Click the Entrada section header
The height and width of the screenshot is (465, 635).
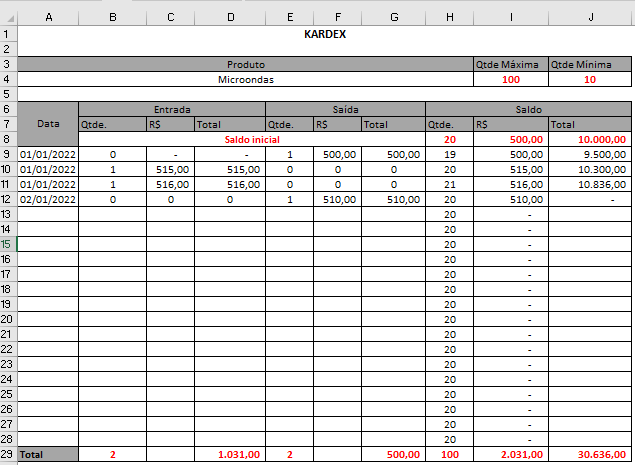tap(172, 109)
